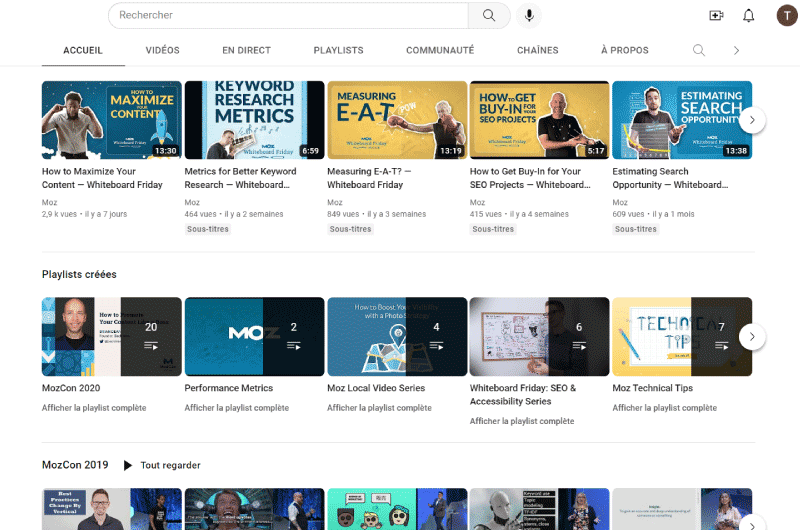Open the En direct tab

(x=246, y=50)
